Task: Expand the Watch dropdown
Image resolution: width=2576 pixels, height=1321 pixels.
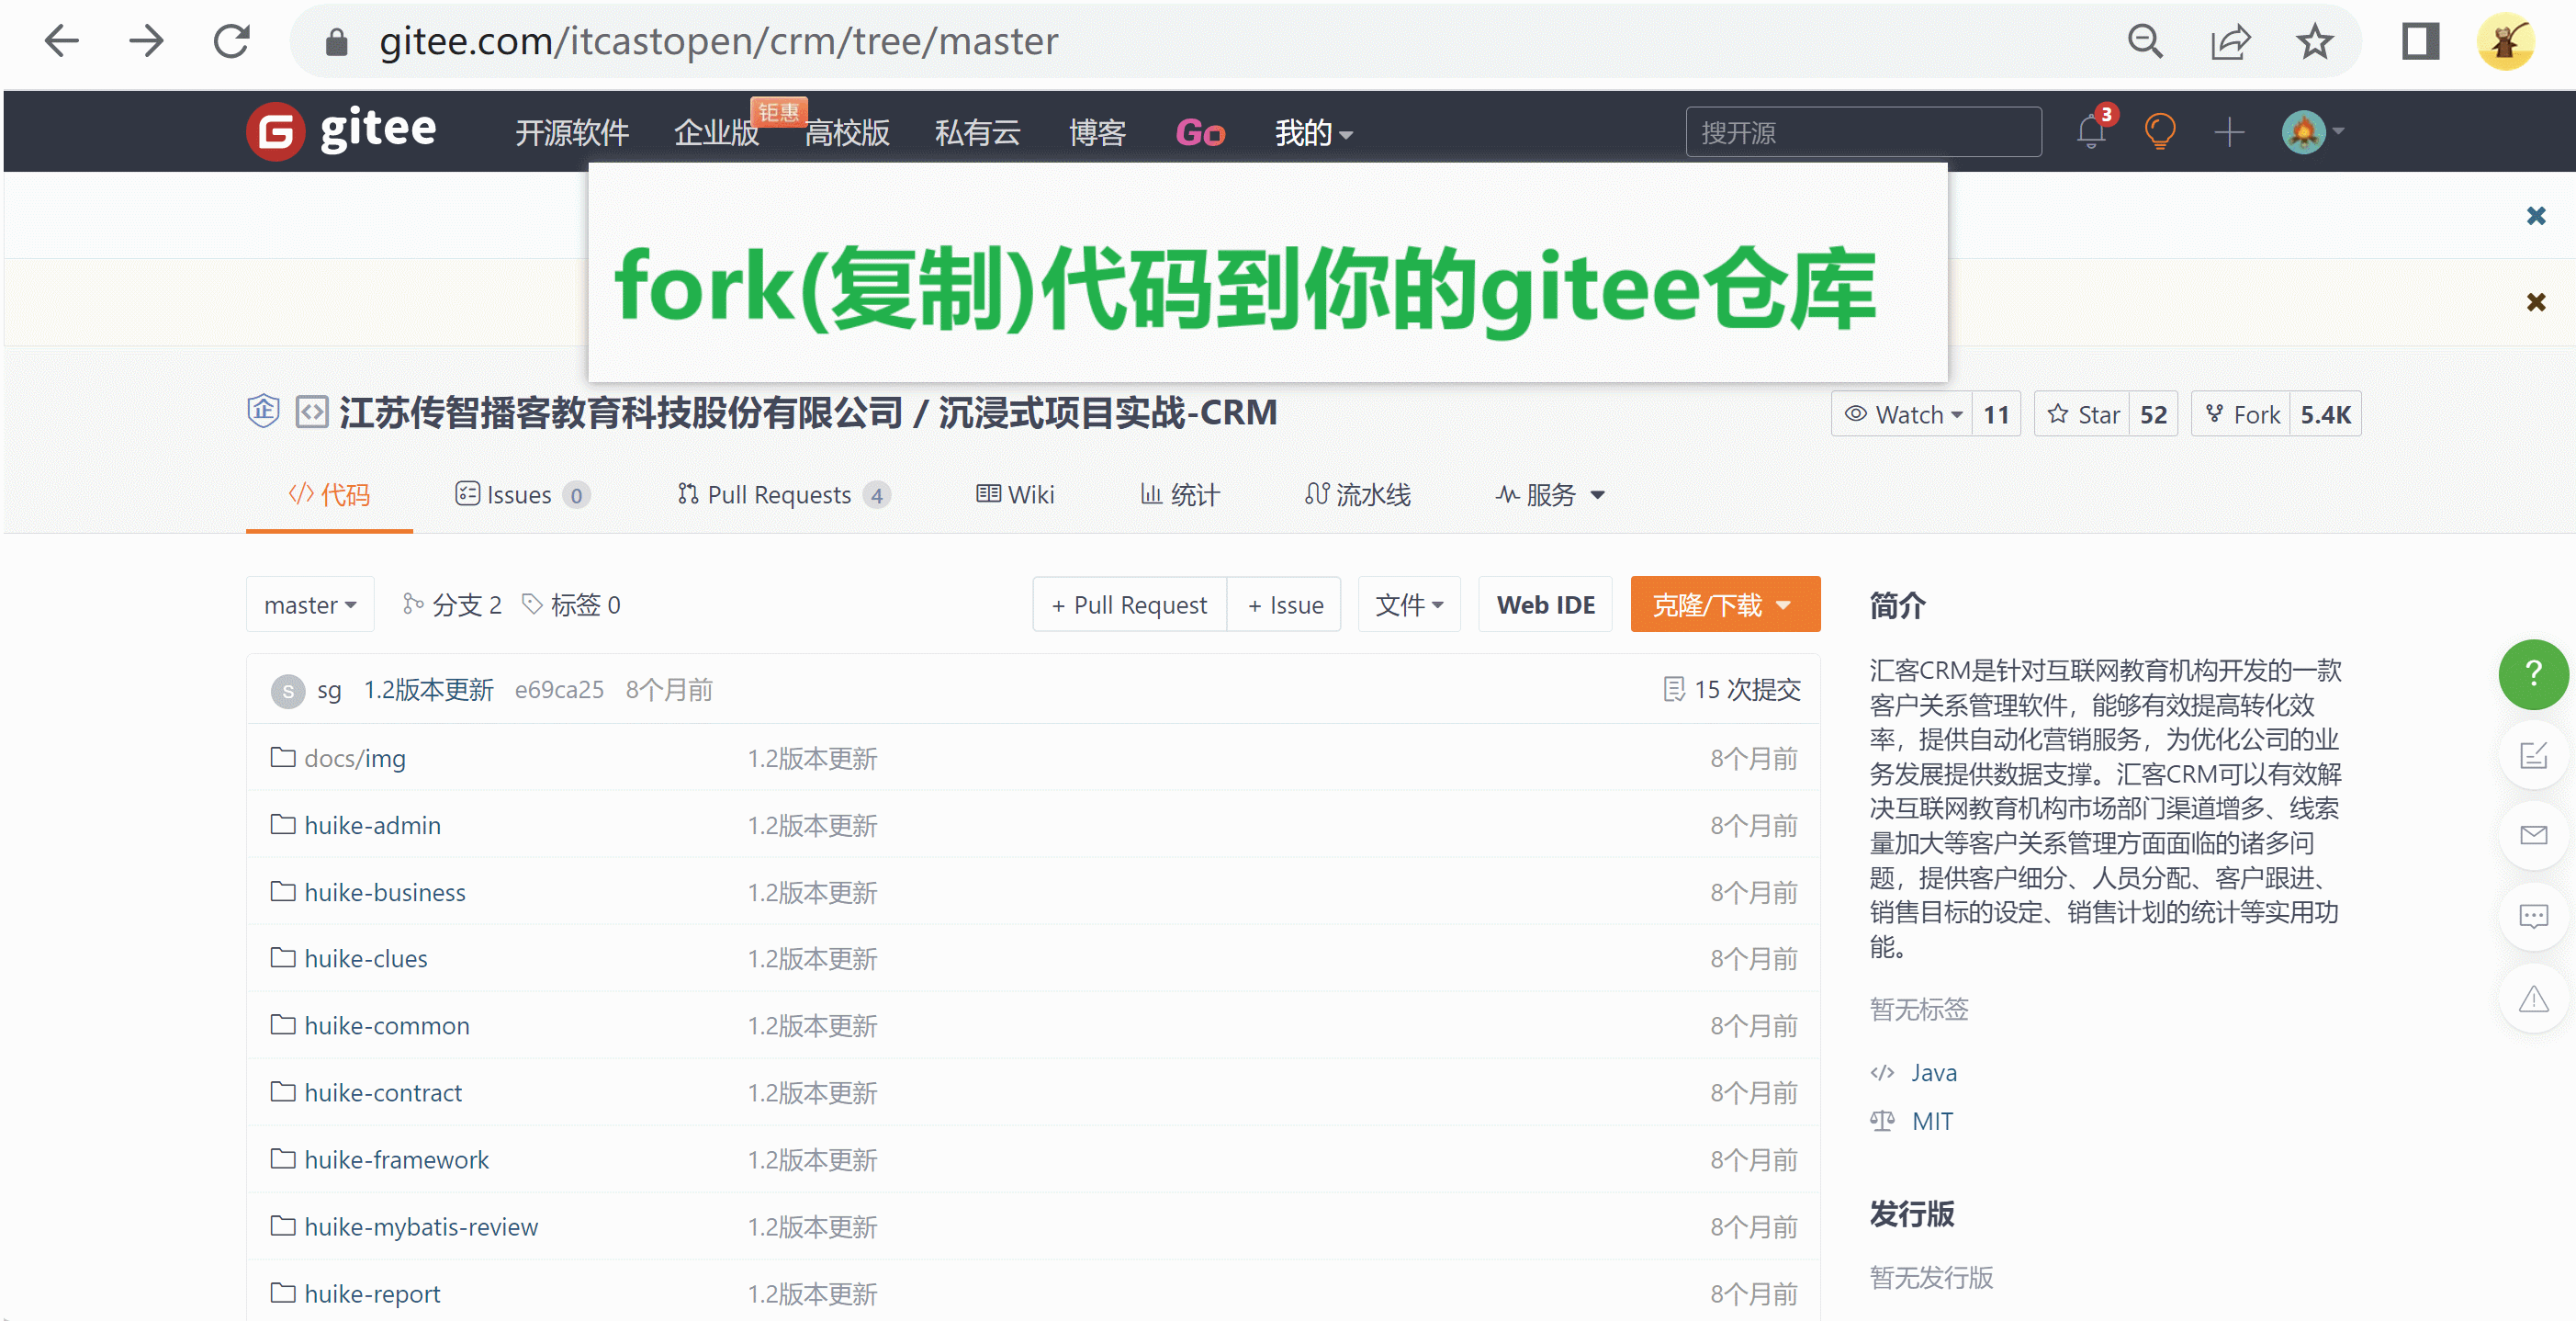Action: click(1902, 414)
